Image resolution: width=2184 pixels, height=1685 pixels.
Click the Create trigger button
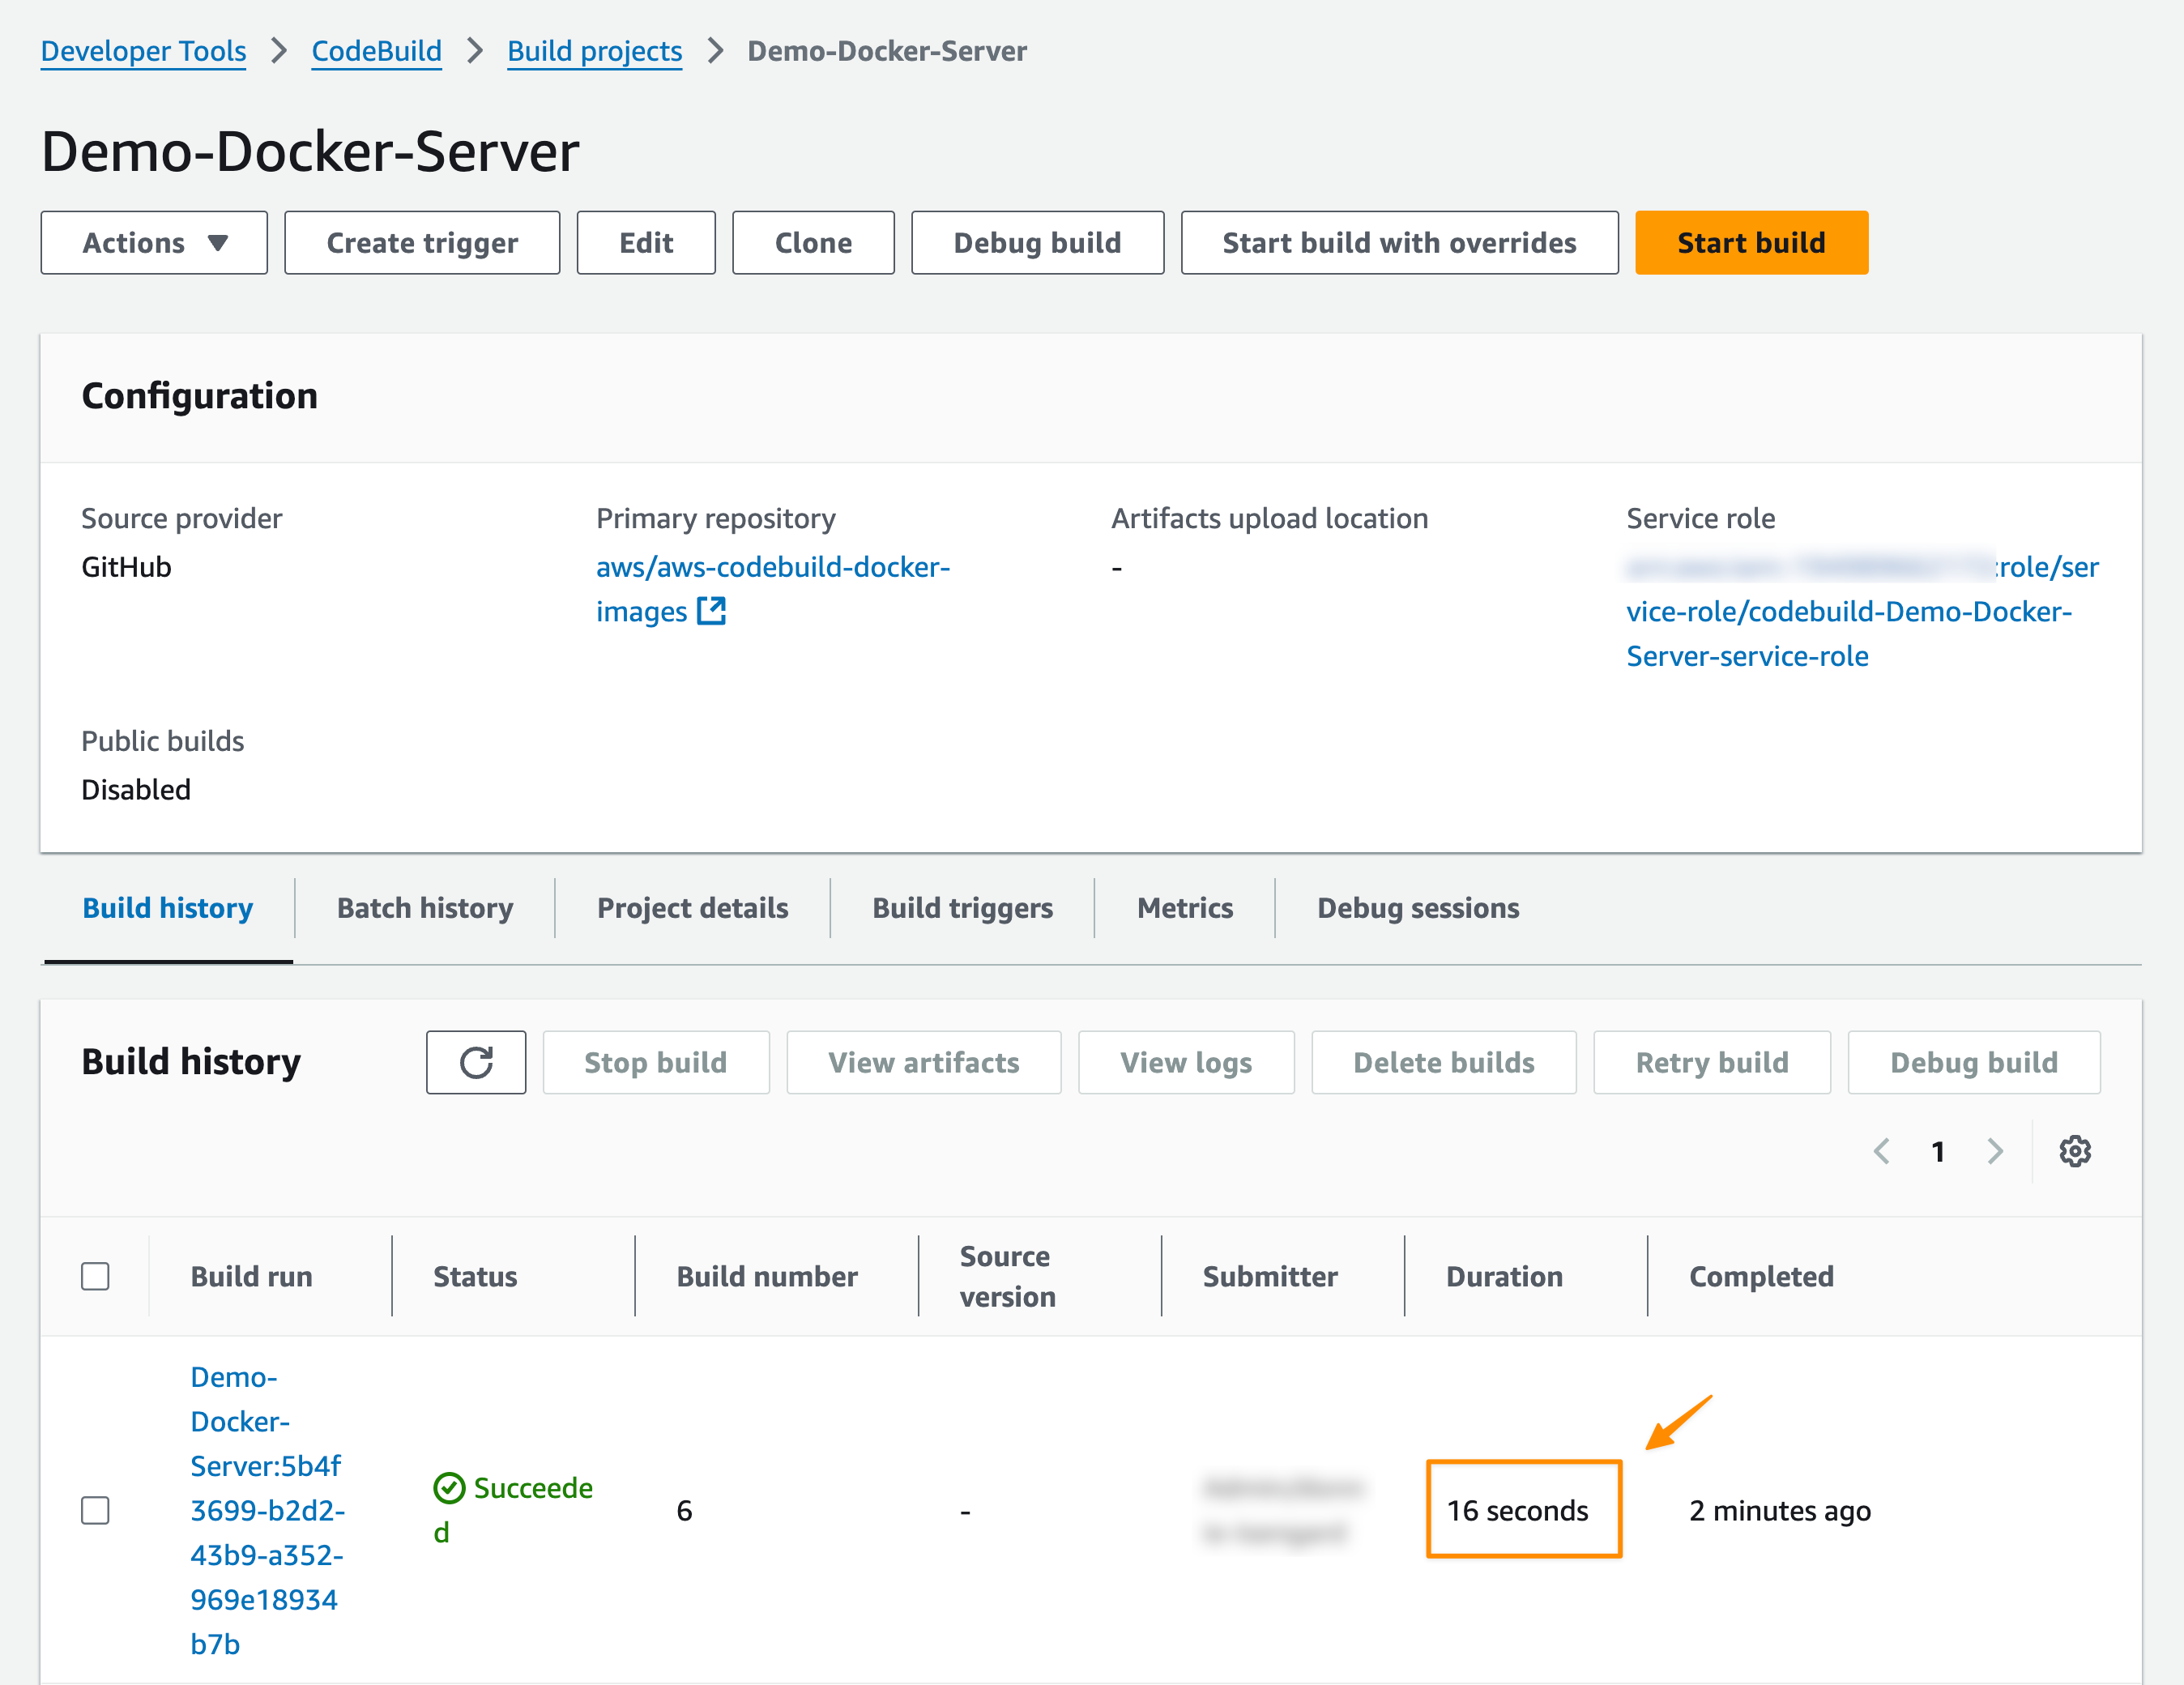(422, 243)
